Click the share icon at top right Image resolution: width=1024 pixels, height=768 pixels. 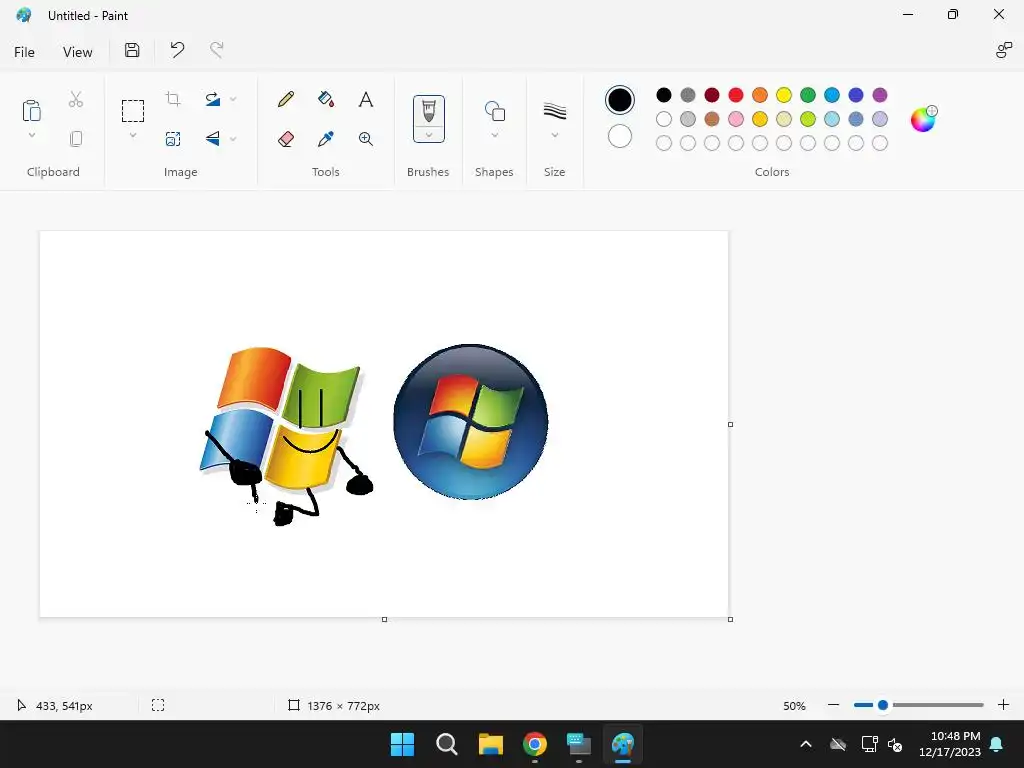point(1003,50)
